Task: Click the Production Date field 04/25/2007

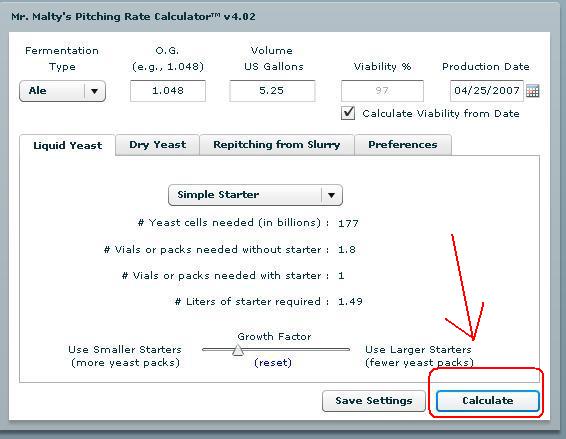Action: pos(487,91)
